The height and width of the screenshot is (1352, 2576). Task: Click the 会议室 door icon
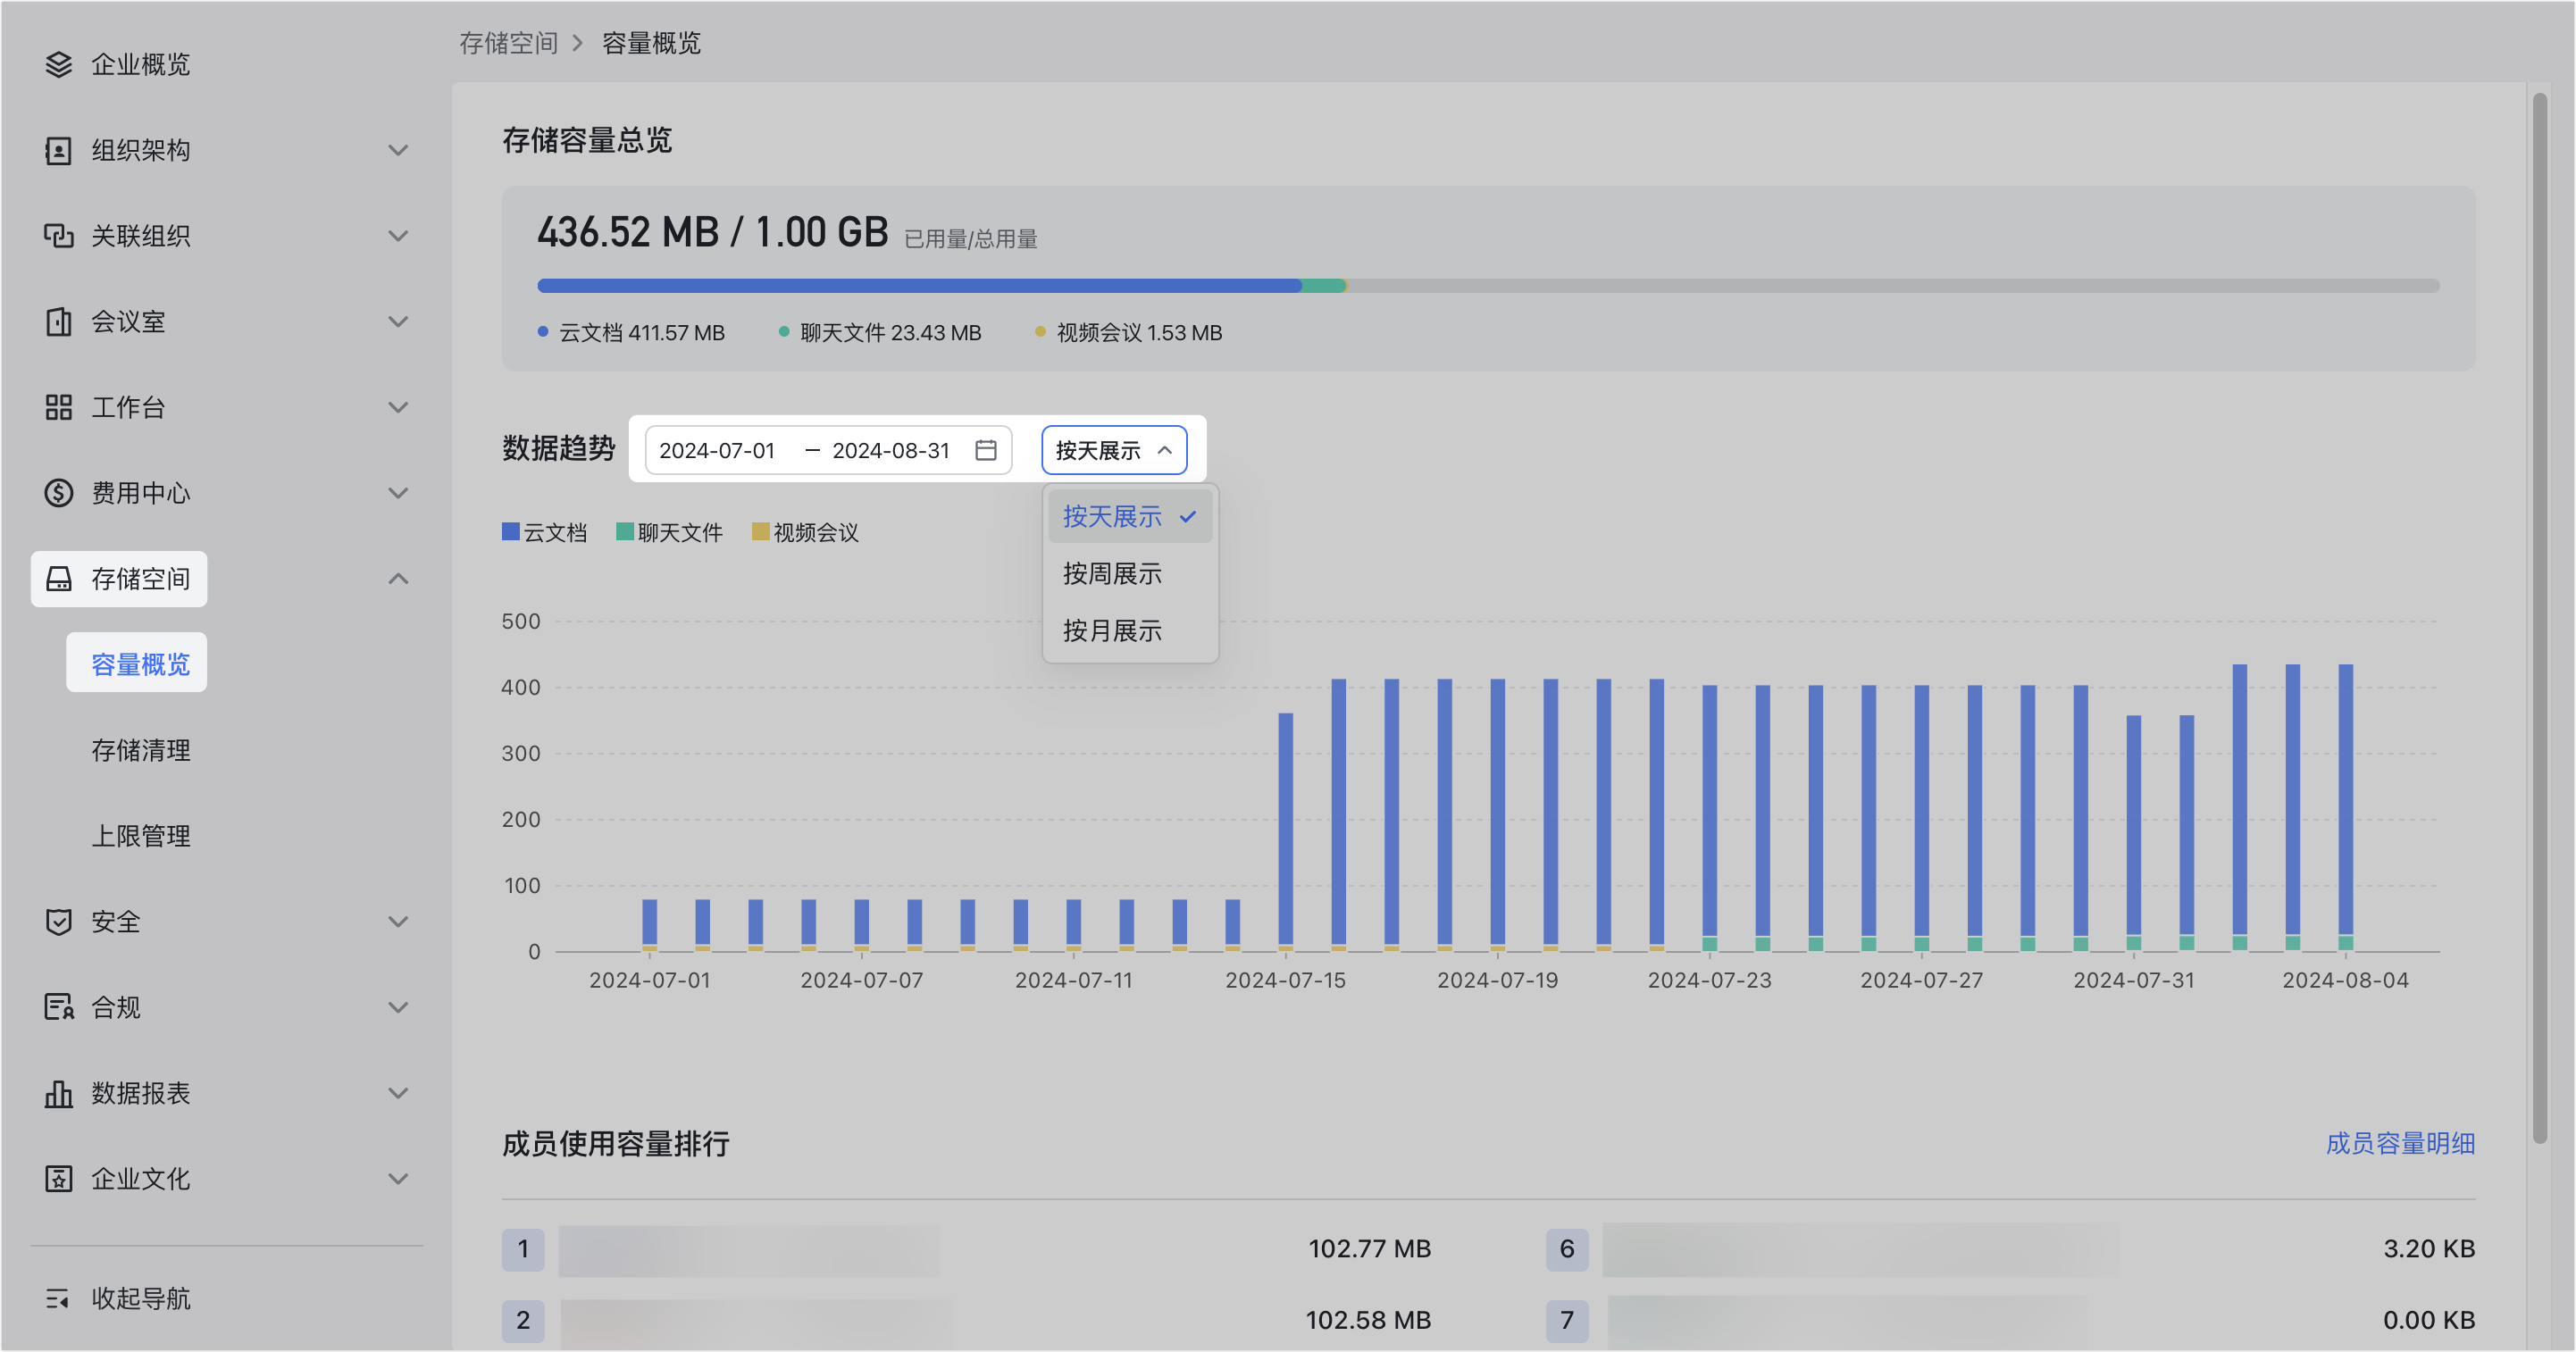pos(59,322)
